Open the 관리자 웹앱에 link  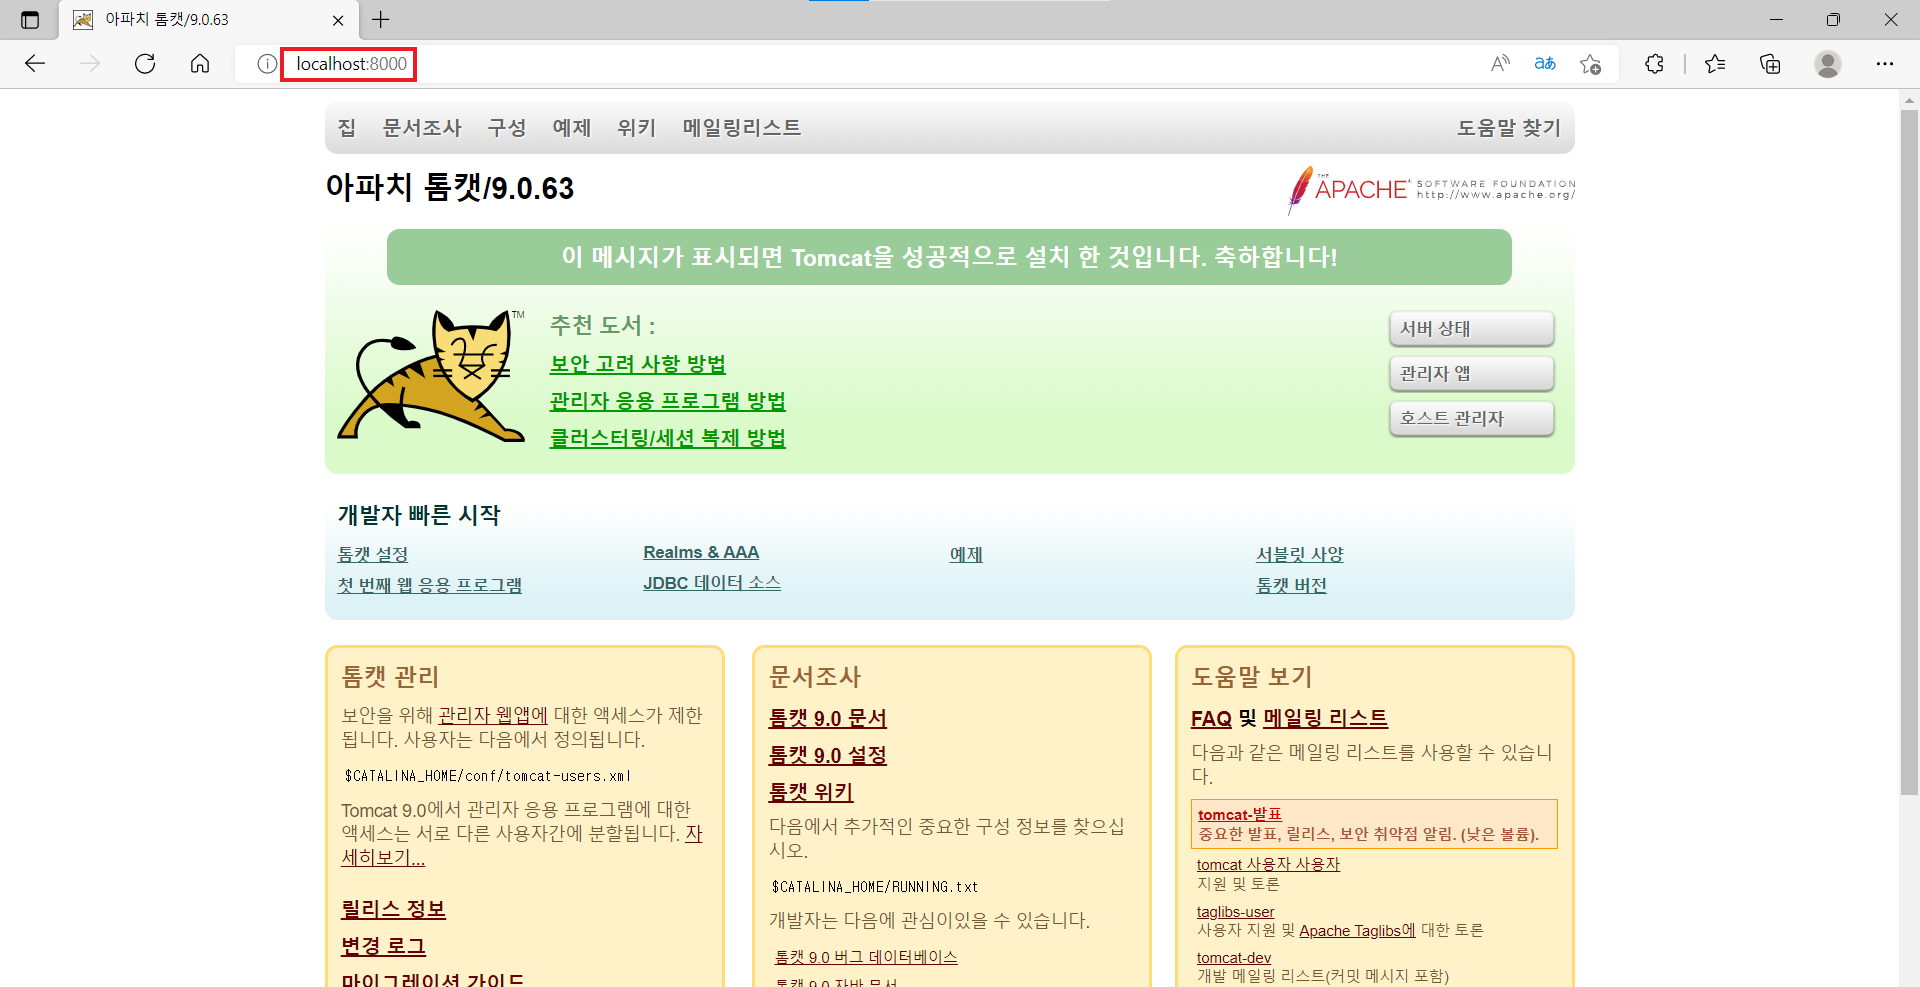coord(493,715)
